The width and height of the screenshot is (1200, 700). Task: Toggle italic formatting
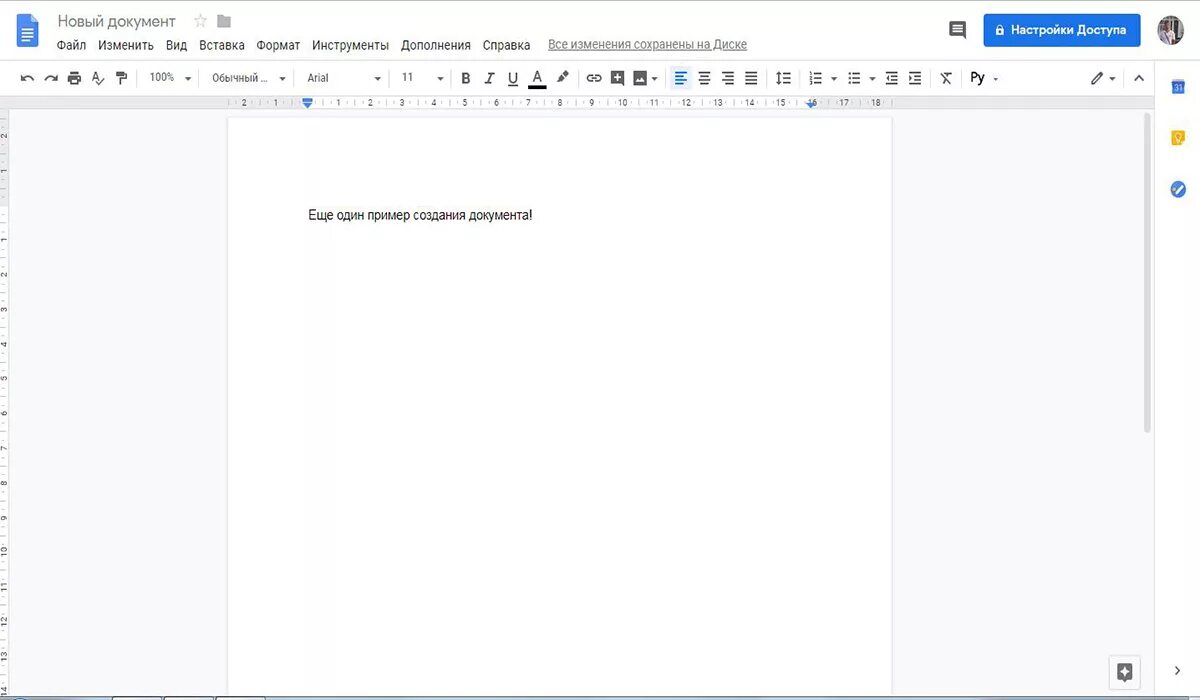489,78
